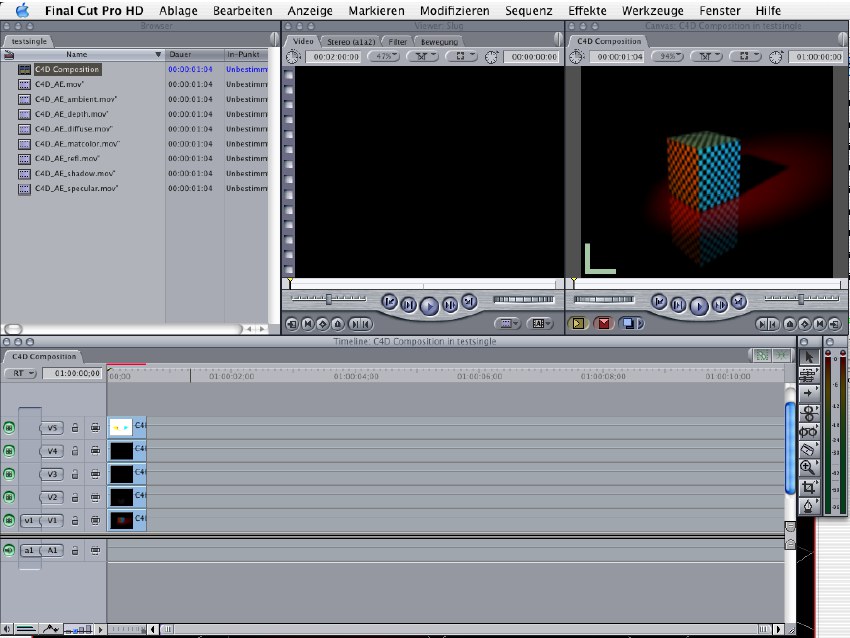
Task: Select C4D_AE_shadow.mov in the Browser
Action: point(75,173)
